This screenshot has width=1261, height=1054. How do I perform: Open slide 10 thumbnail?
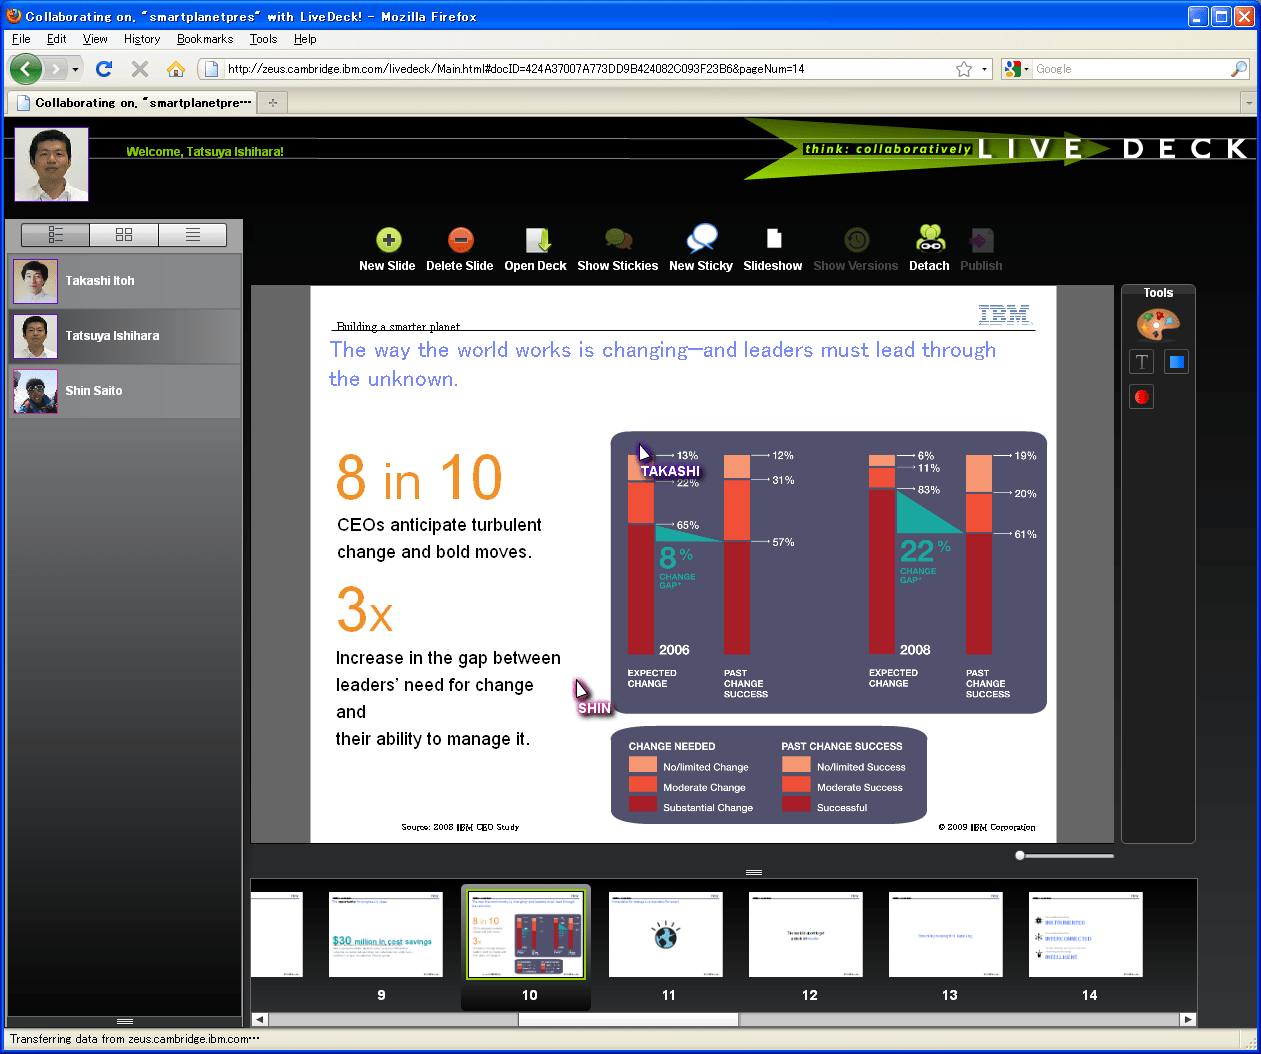[526, 934]
